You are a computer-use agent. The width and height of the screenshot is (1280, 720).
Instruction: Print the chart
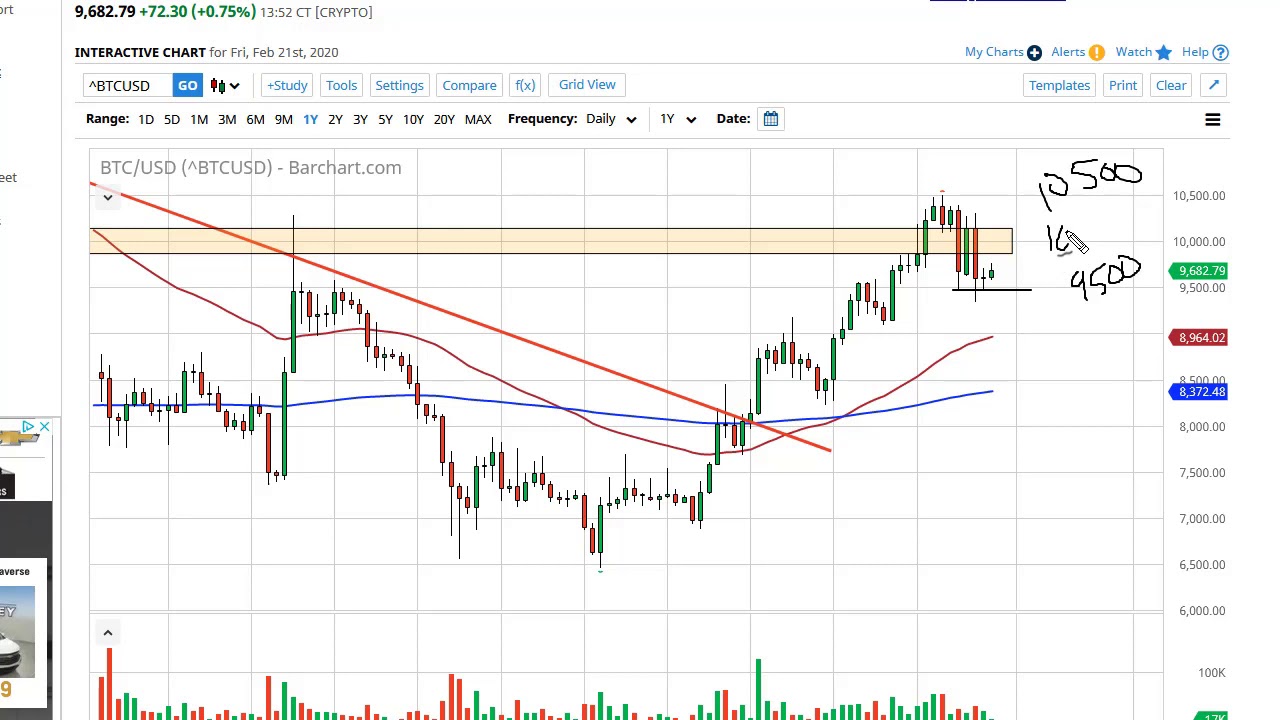1123,85
